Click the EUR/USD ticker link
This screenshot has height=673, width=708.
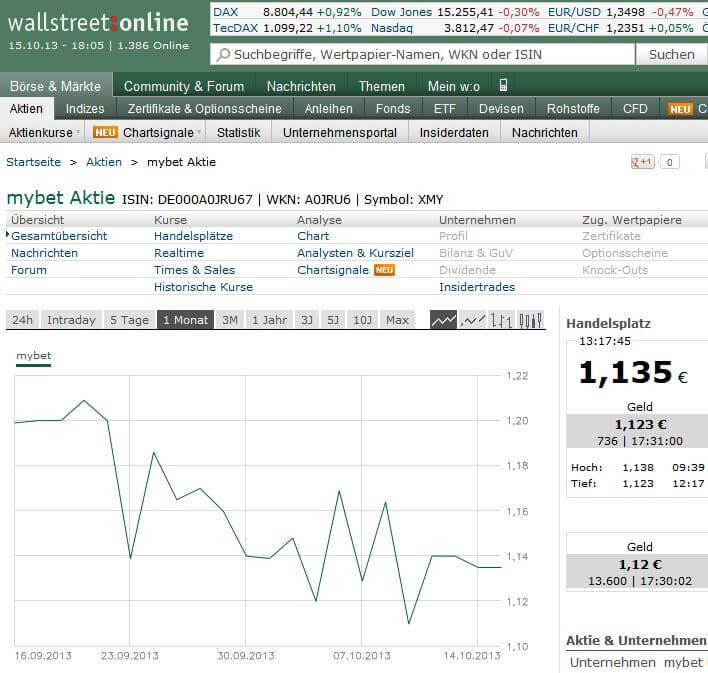pos(574,12)
